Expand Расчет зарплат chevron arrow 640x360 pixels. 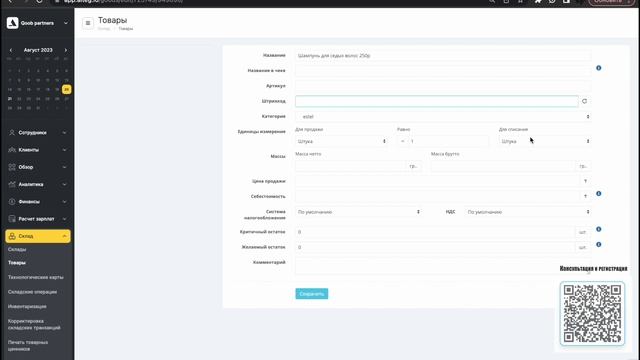tap(64, 219)
